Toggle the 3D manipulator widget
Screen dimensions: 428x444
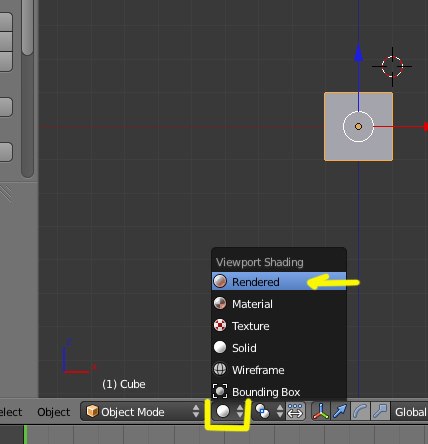coord(320,411)
